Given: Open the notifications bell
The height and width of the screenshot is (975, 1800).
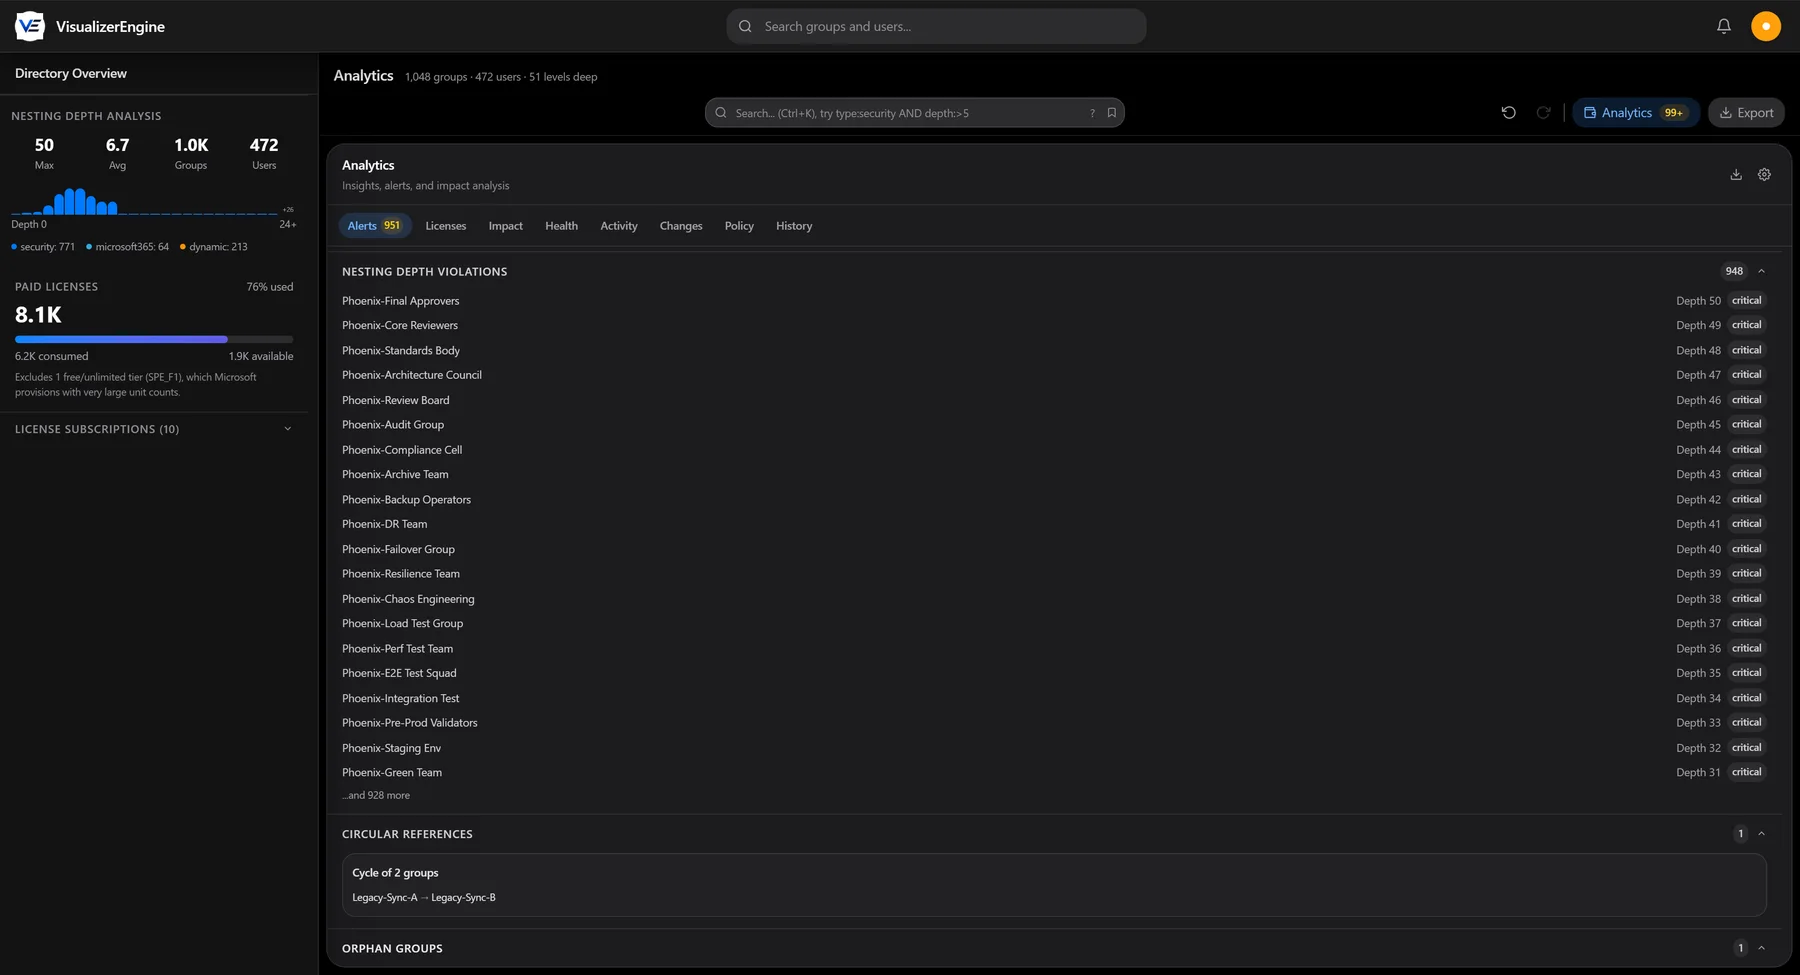Looking at the screenshot, I should 1724,26.
